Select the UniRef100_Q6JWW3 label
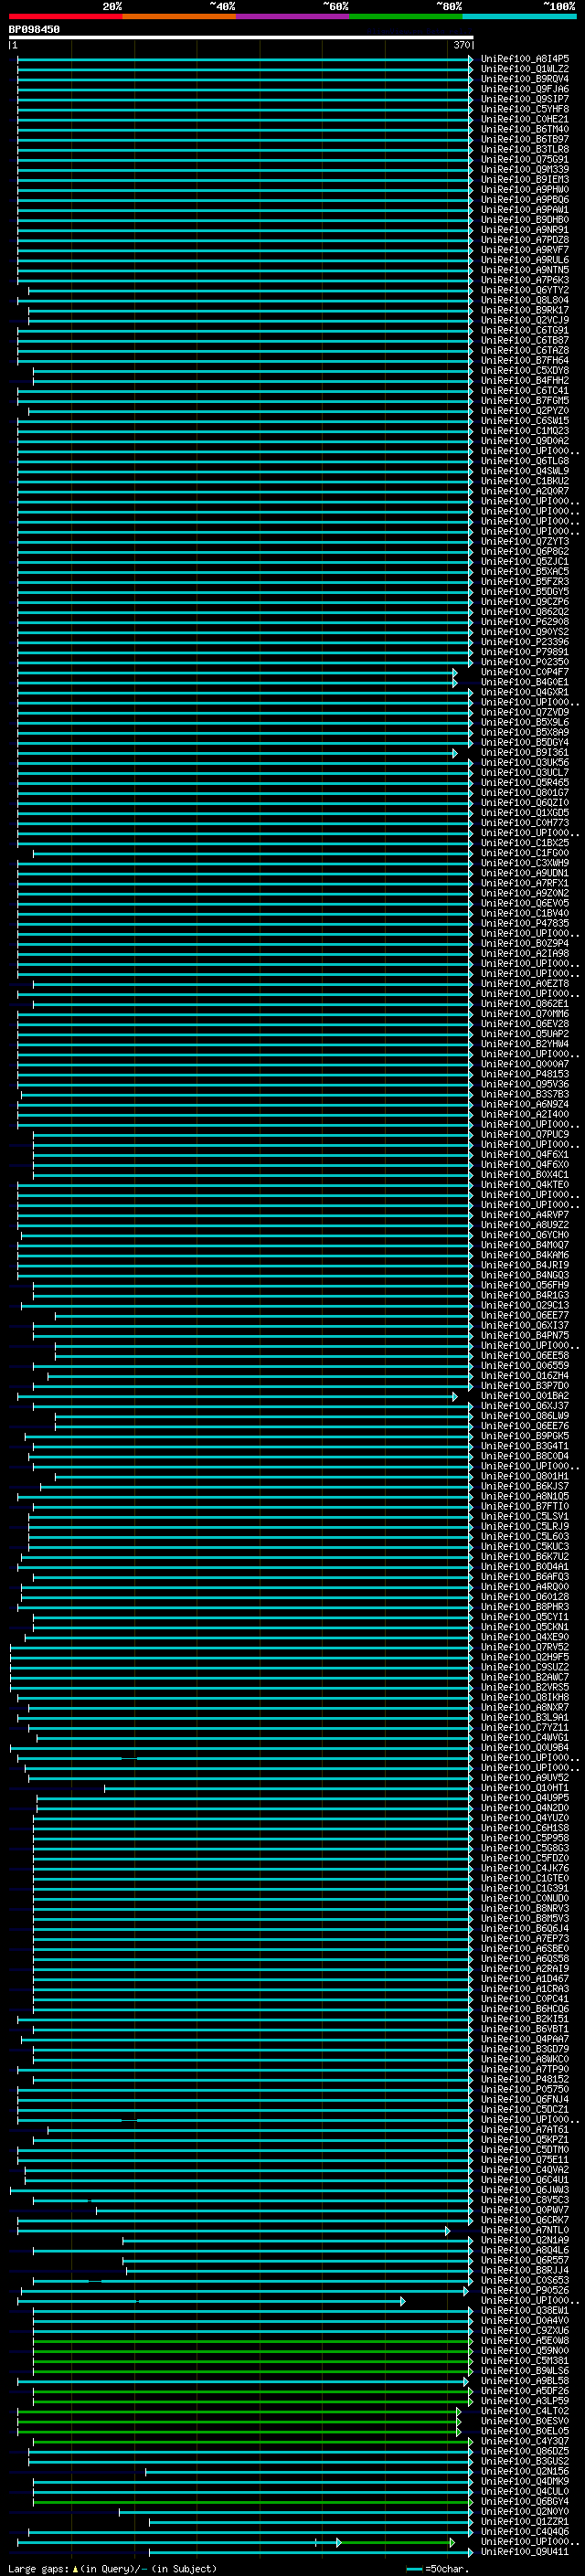Screen dimensions: 585x2576 click(x=525, y=2189)
